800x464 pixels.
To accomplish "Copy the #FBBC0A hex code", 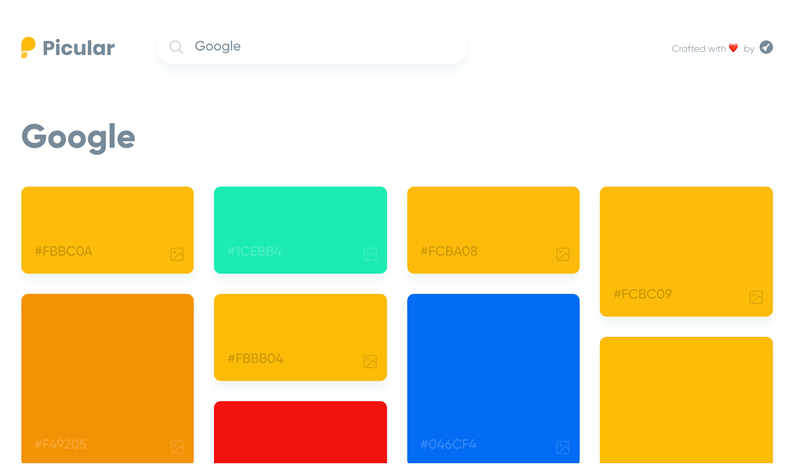I will [x=63, y=251].
